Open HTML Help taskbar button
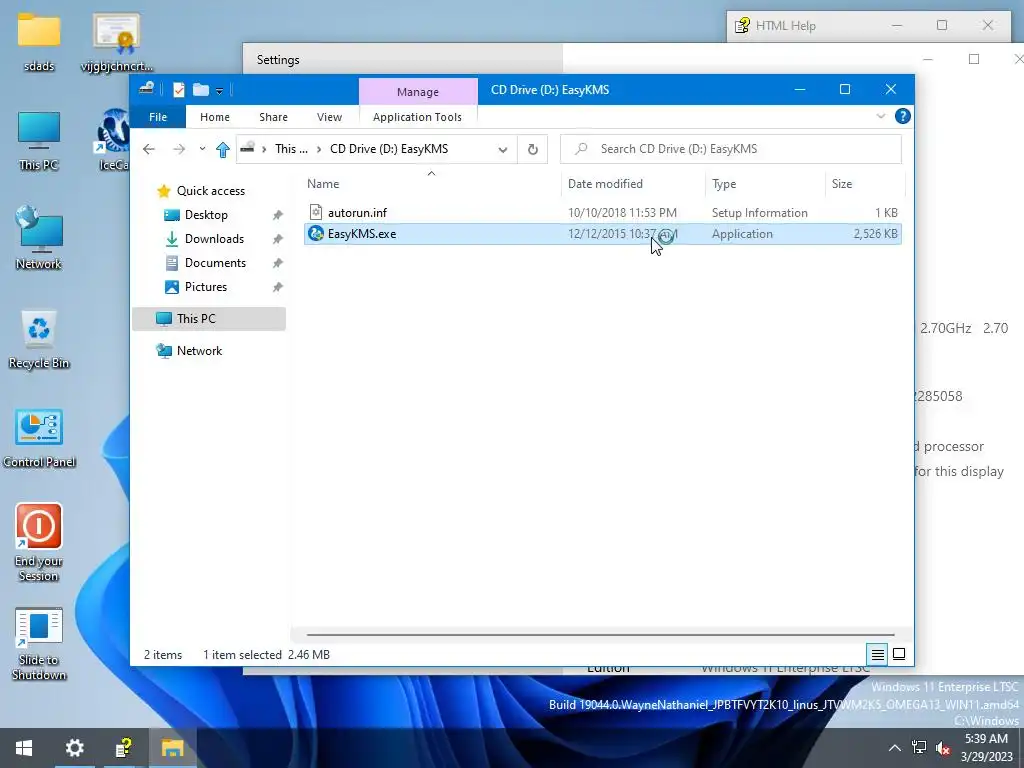Screen dimensions: 1024x768 coord(123,748)
